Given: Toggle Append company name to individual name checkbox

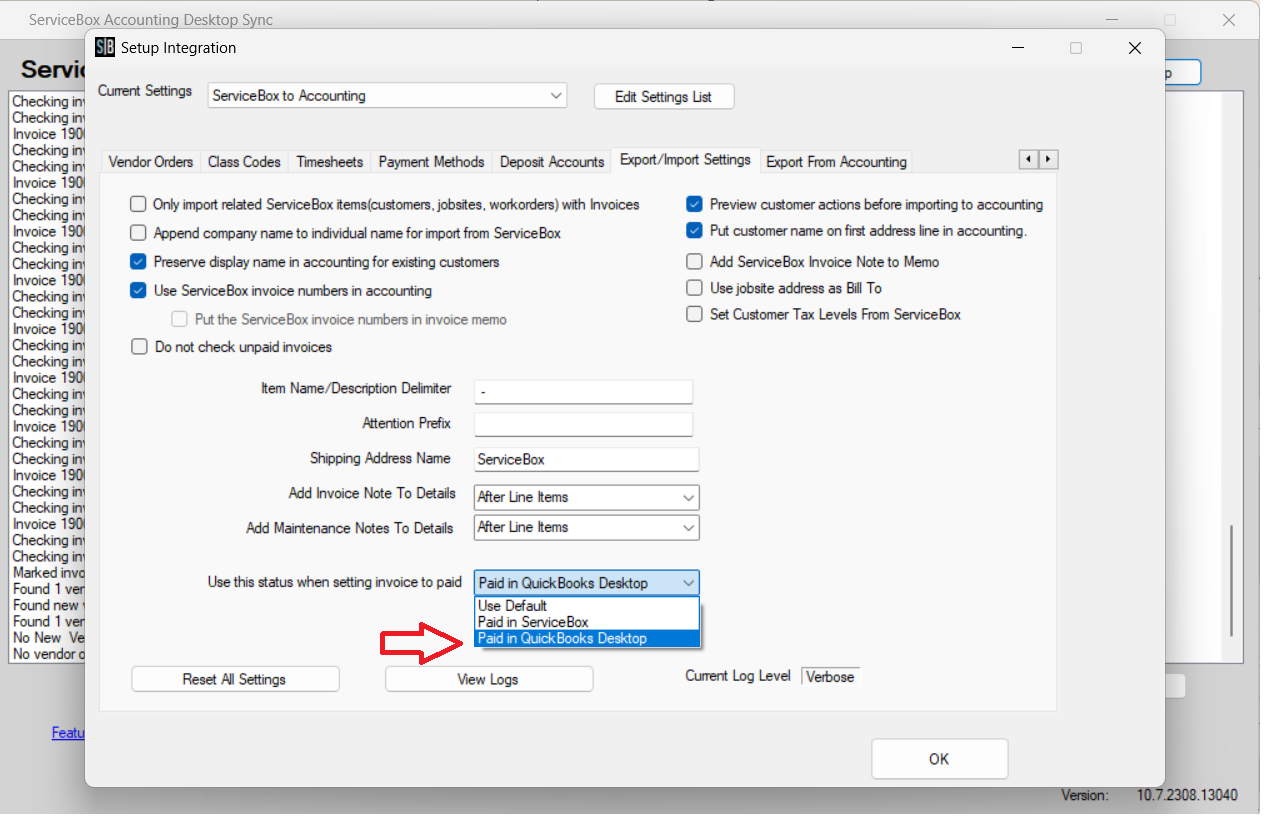Looking at the screenshot, I should tap(139, 233).
